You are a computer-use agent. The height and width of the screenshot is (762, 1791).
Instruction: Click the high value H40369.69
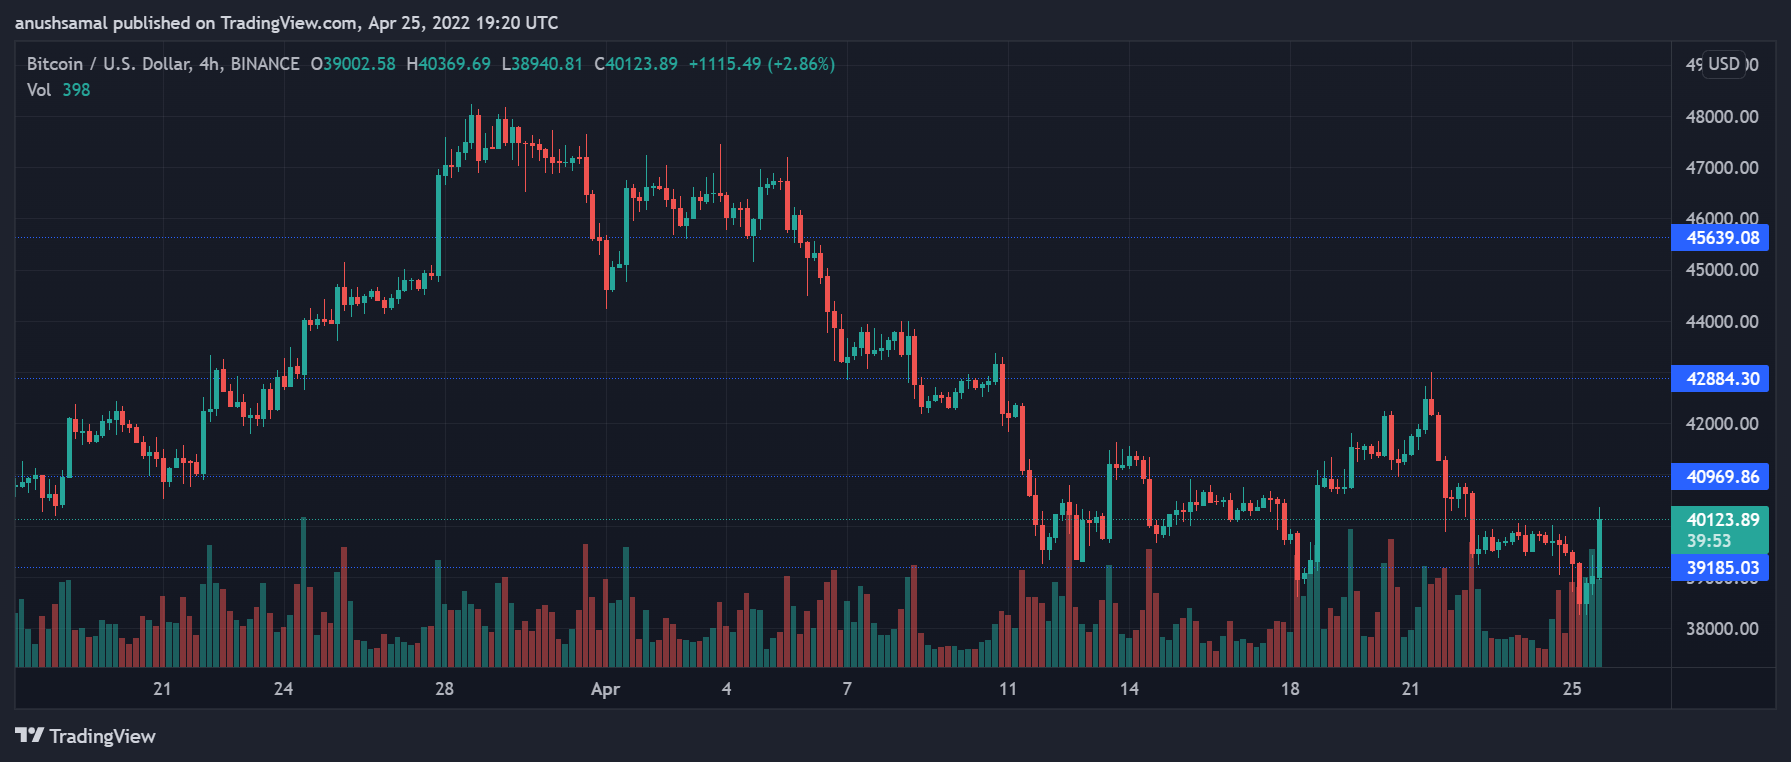pos(449,64)
